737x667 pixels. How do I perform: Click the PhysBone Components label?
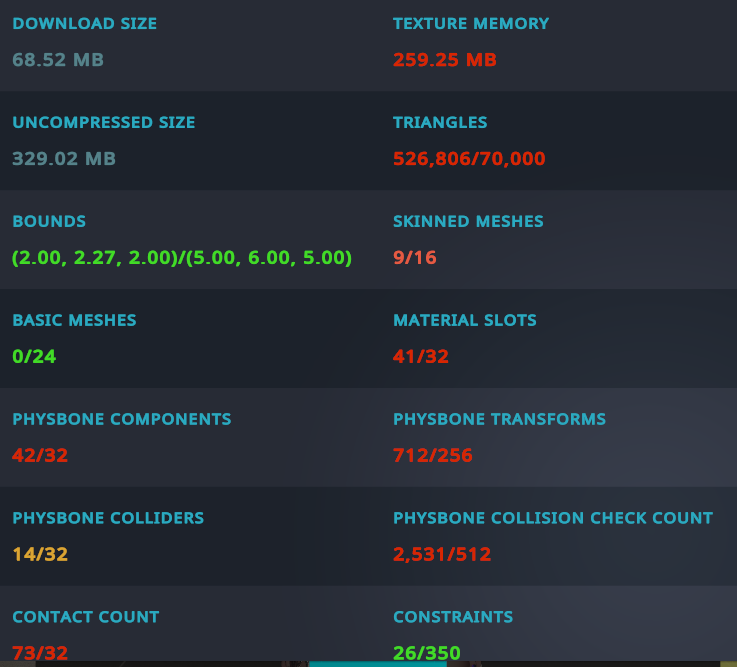tap(122, 420)
